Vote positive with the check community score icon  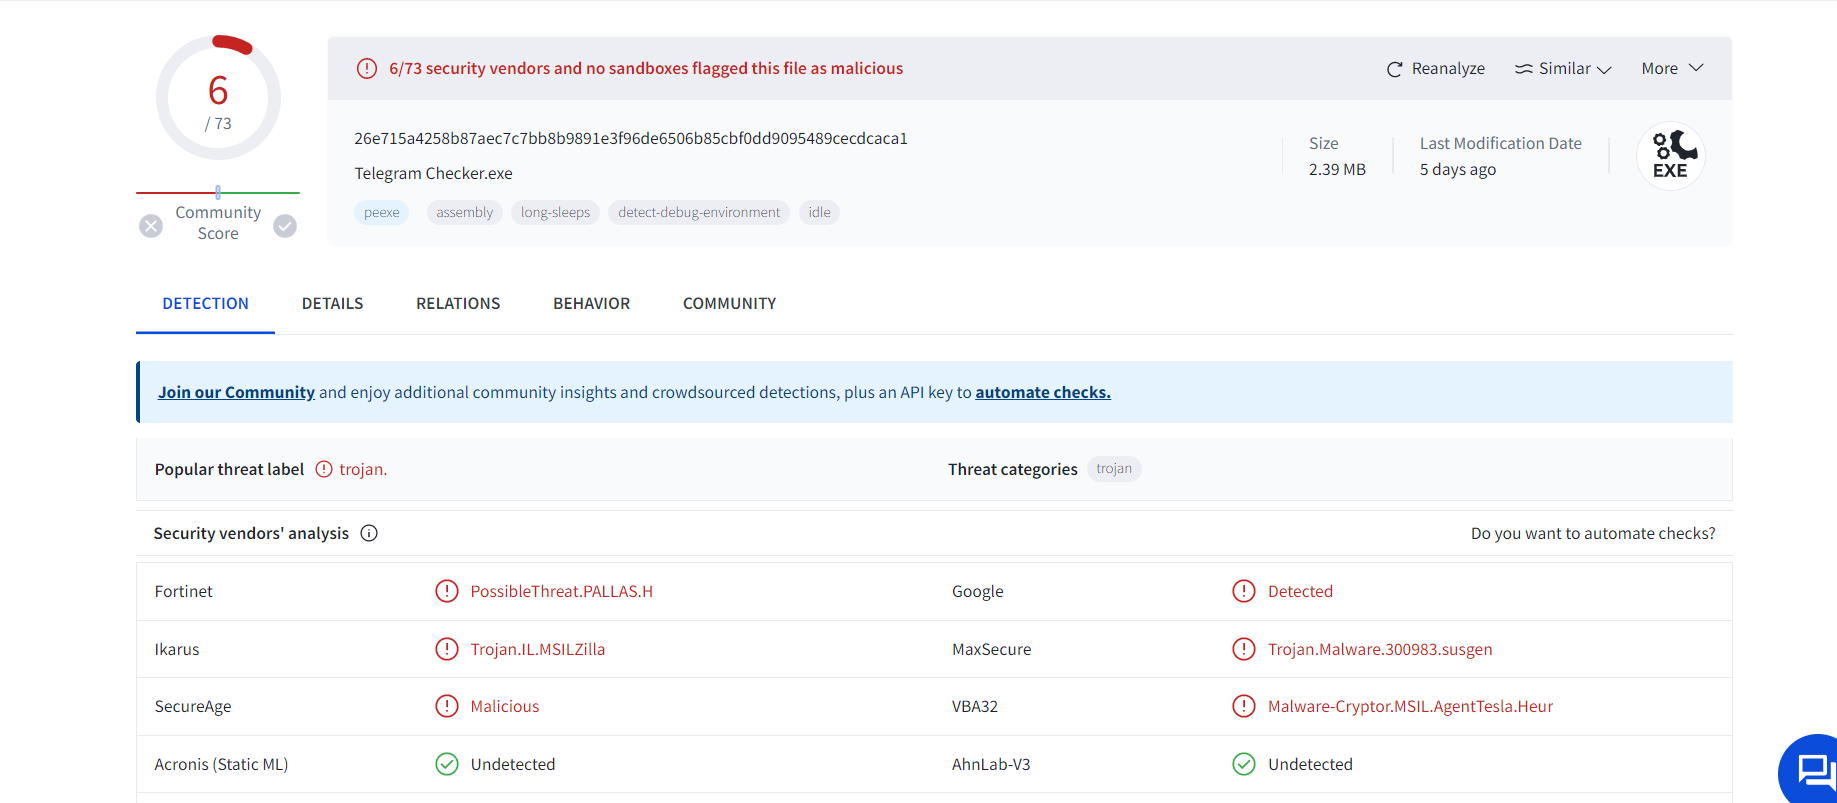(x=285, y=226)
